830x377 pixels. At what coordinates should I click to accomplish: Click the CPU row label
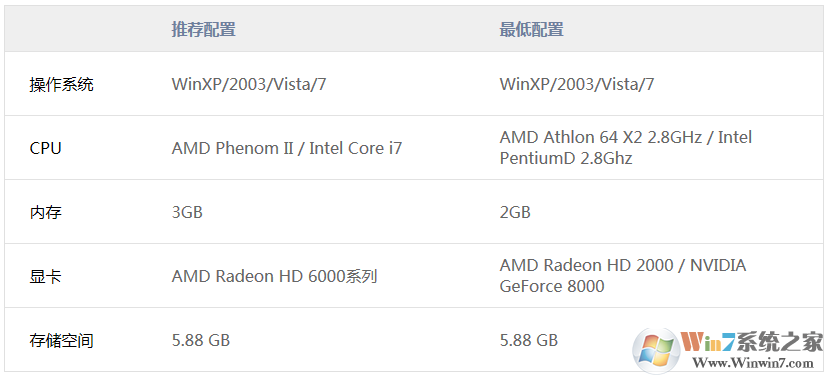(x=46, y=148)
